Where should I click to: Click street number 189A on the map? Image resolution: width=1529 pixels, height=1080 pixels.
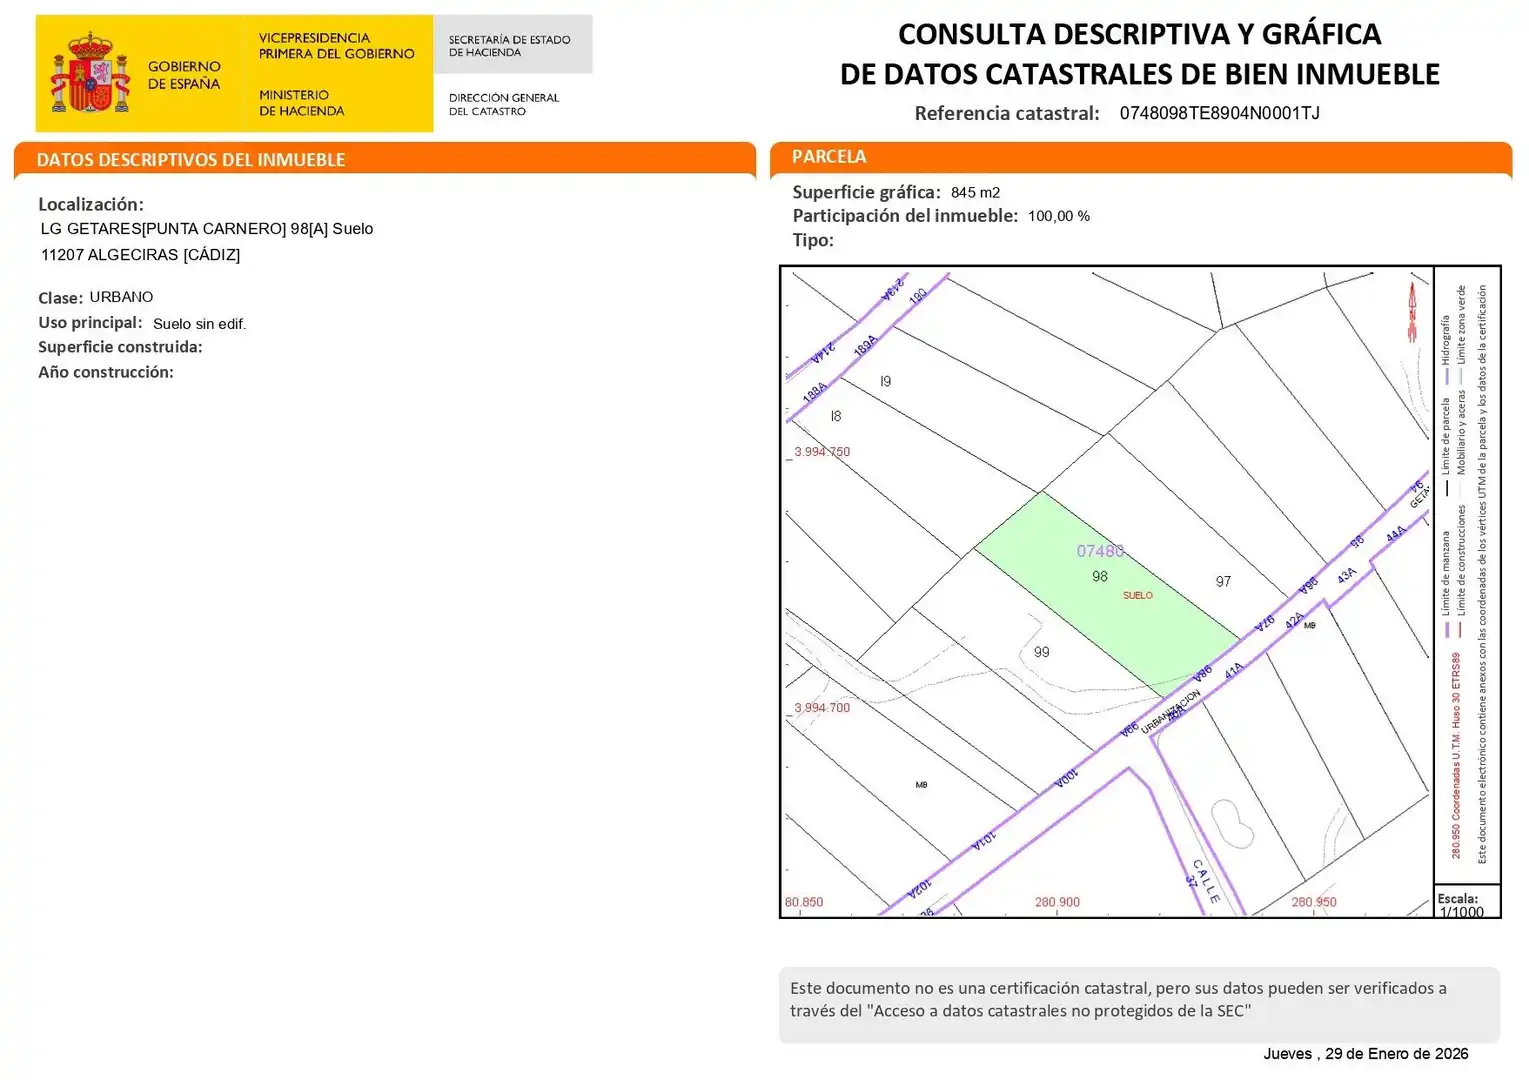pyautogui.click(x=866, y=345)
